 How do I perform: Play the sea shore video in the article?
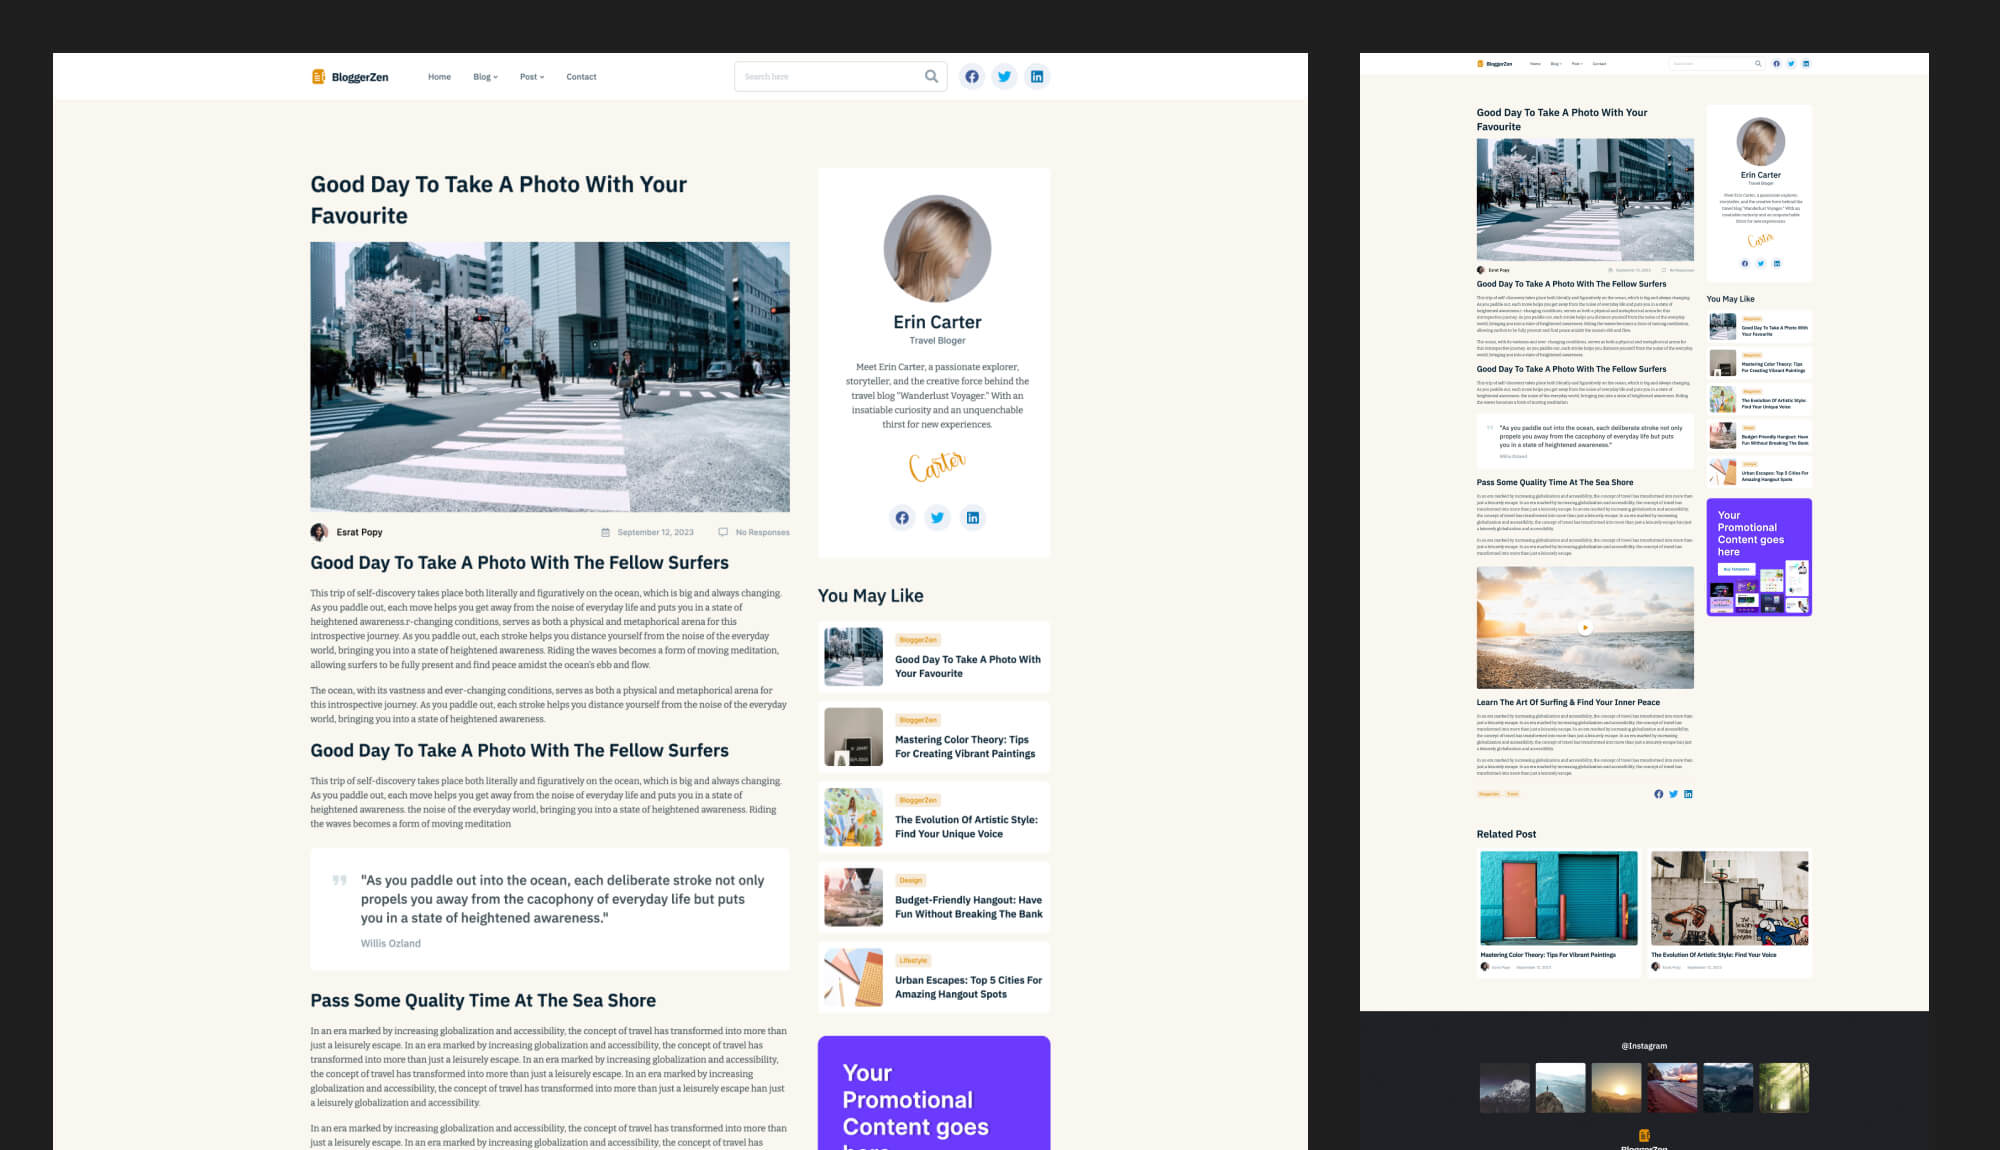(1585, 627)
